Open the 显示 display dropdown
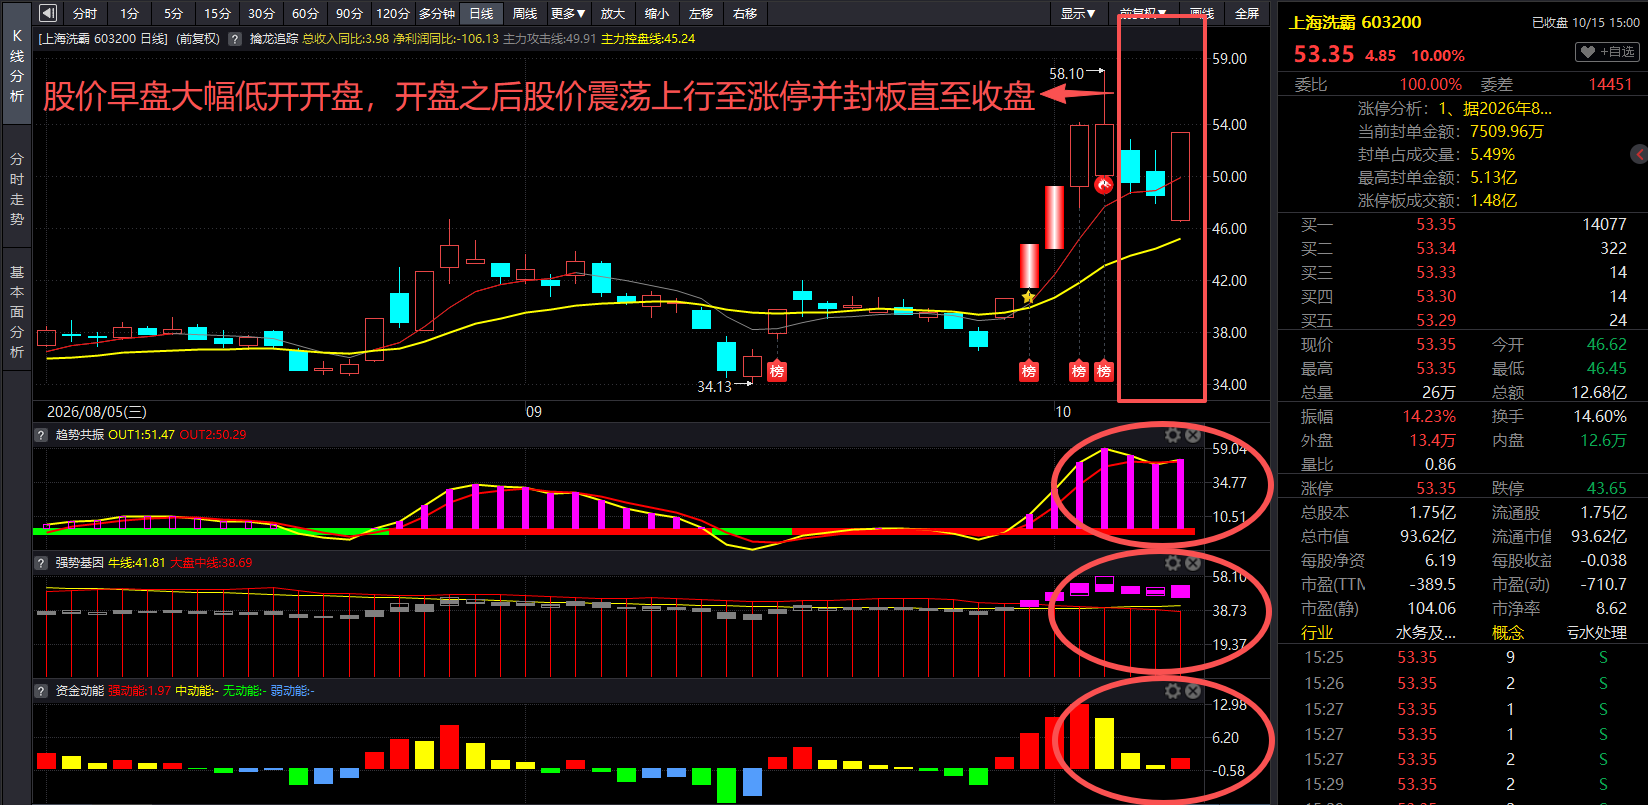 (1078, 13)
